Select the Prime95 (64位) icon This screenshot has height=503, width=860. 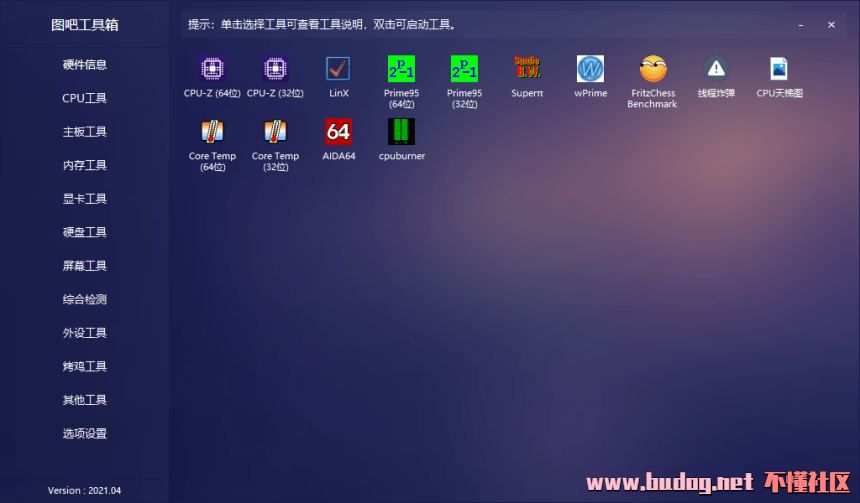point(401,69)
